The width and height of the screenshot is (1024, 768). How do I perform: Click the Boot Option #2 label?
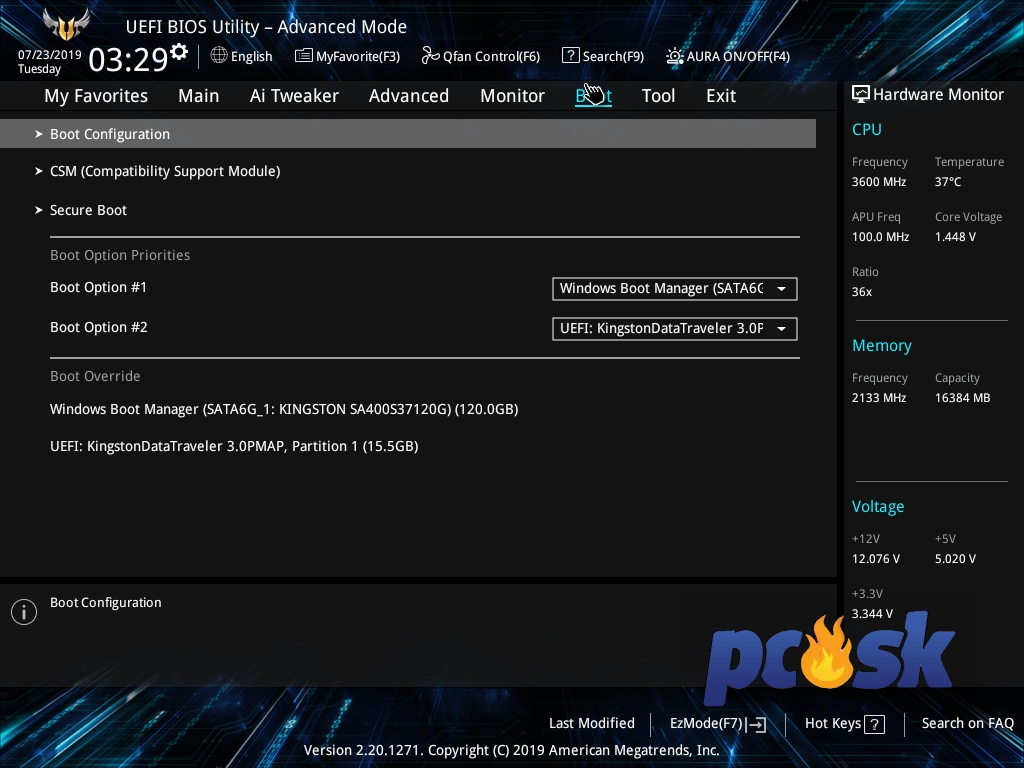point(99,327)
